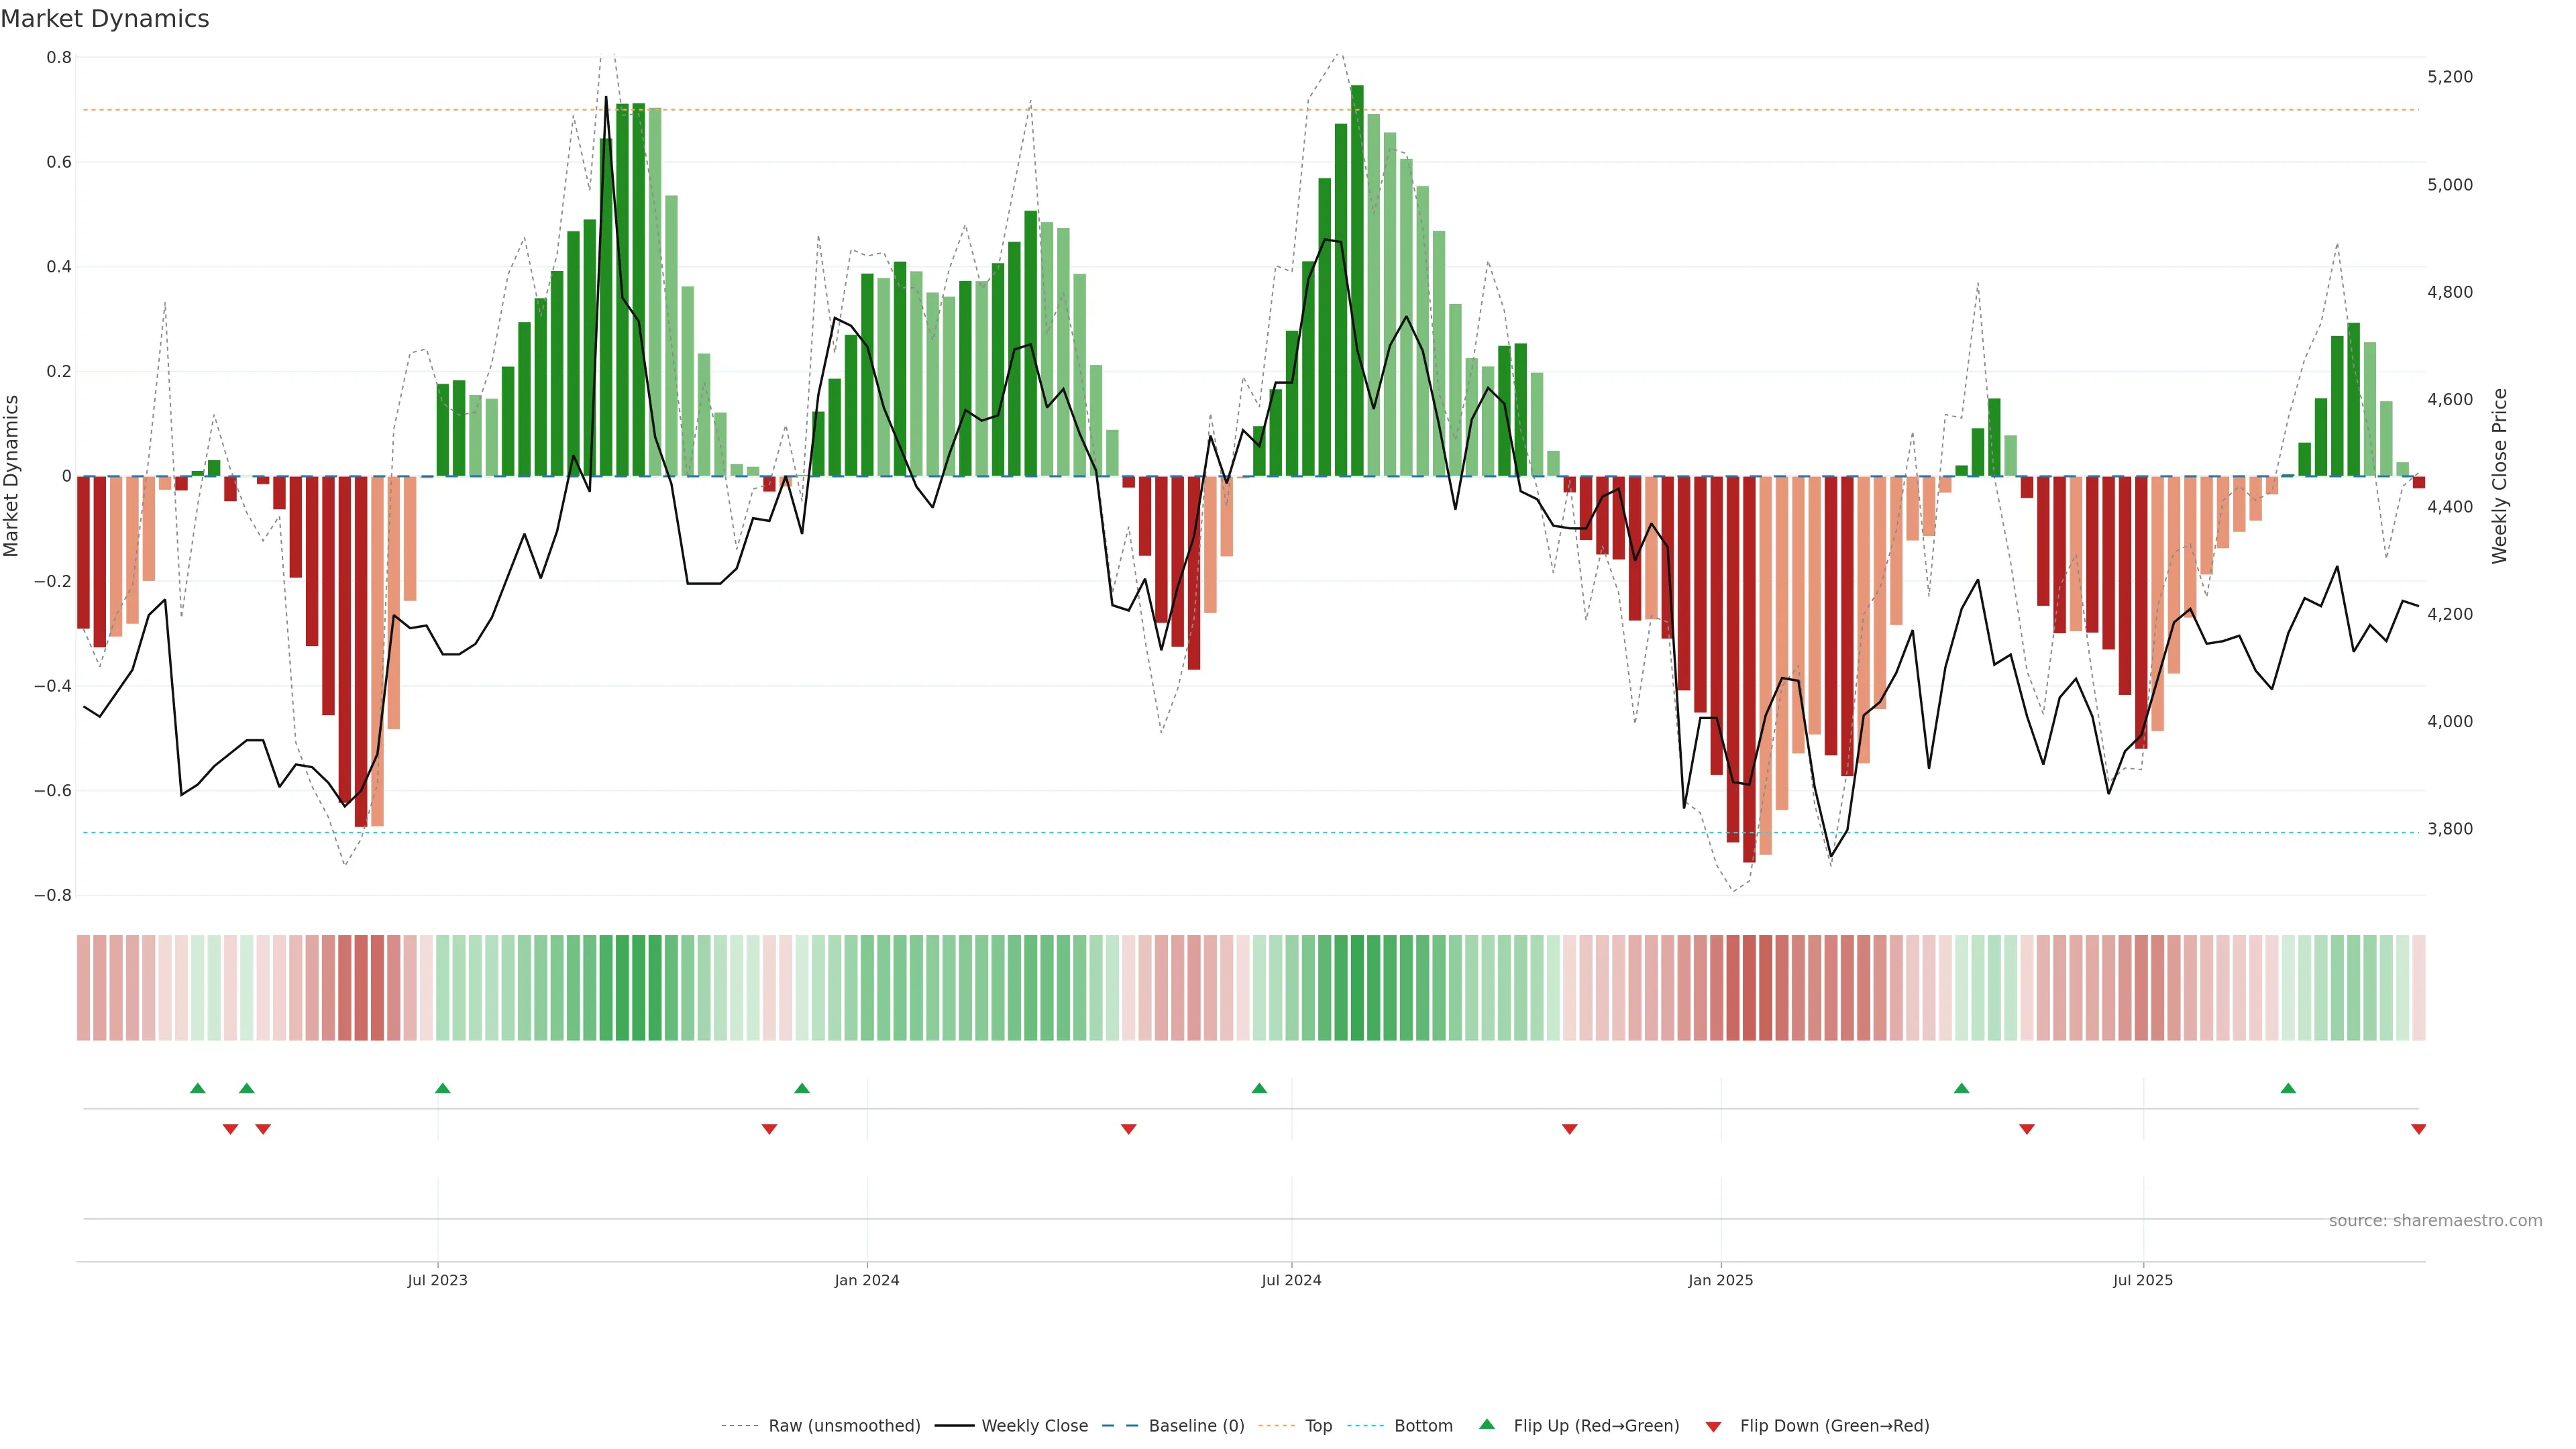Click flip-up triangle nearest Jul 2023 gridline

pyautogui.click(x=443, y=1088)
